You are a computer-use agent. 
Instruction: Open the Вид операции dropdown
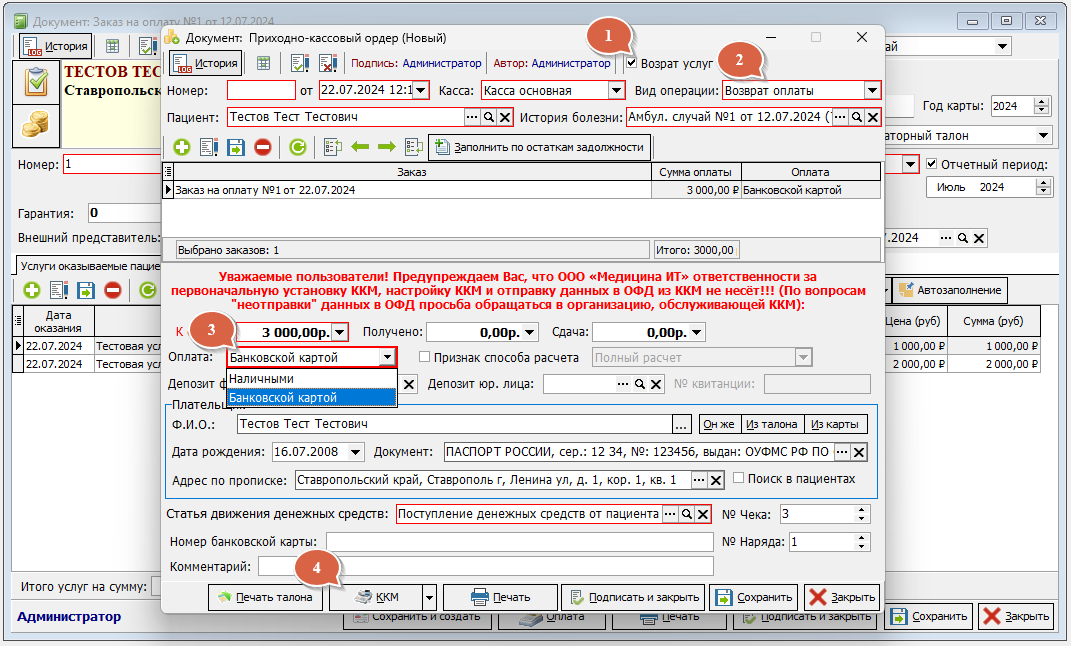click(872, 90)
